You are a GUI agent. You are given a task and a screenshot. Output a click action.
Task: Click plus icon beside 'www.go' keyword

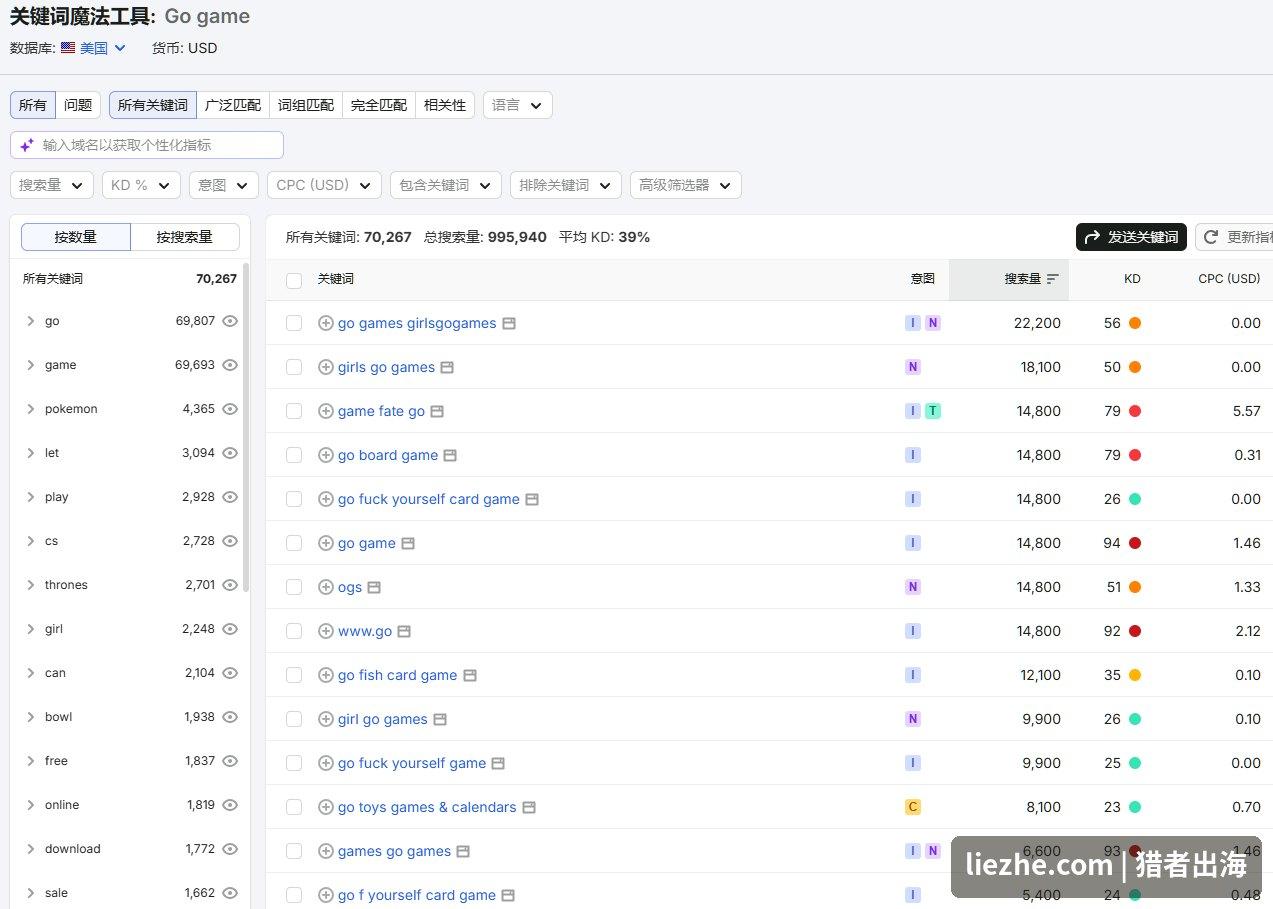(x=325, y=631)
